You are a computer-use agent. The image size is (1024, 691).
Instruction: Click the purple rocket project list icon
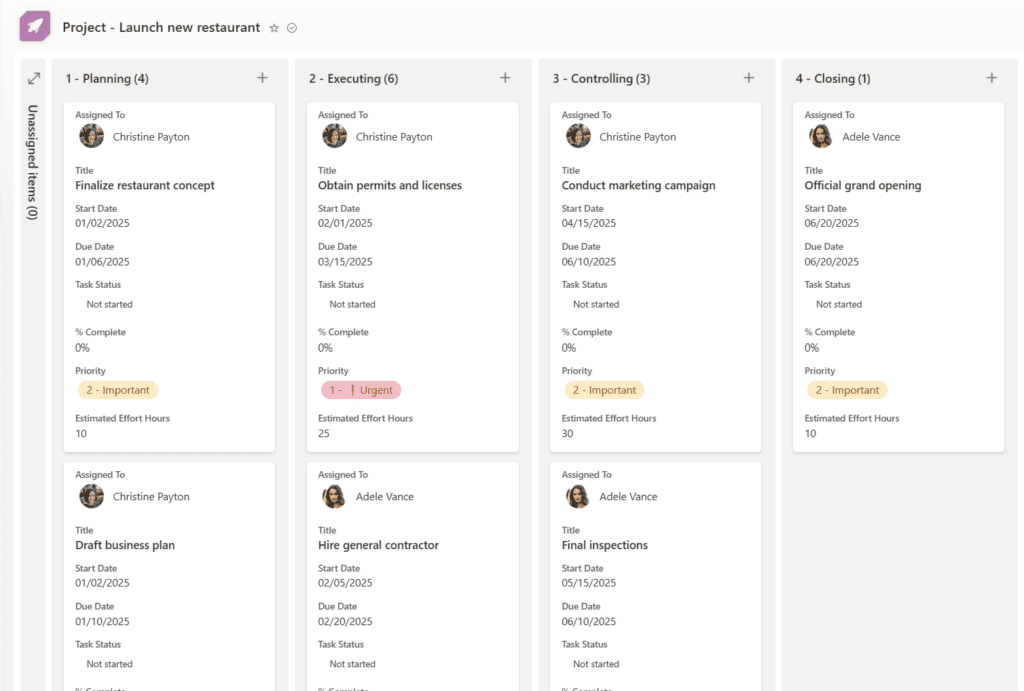point(35,26)
